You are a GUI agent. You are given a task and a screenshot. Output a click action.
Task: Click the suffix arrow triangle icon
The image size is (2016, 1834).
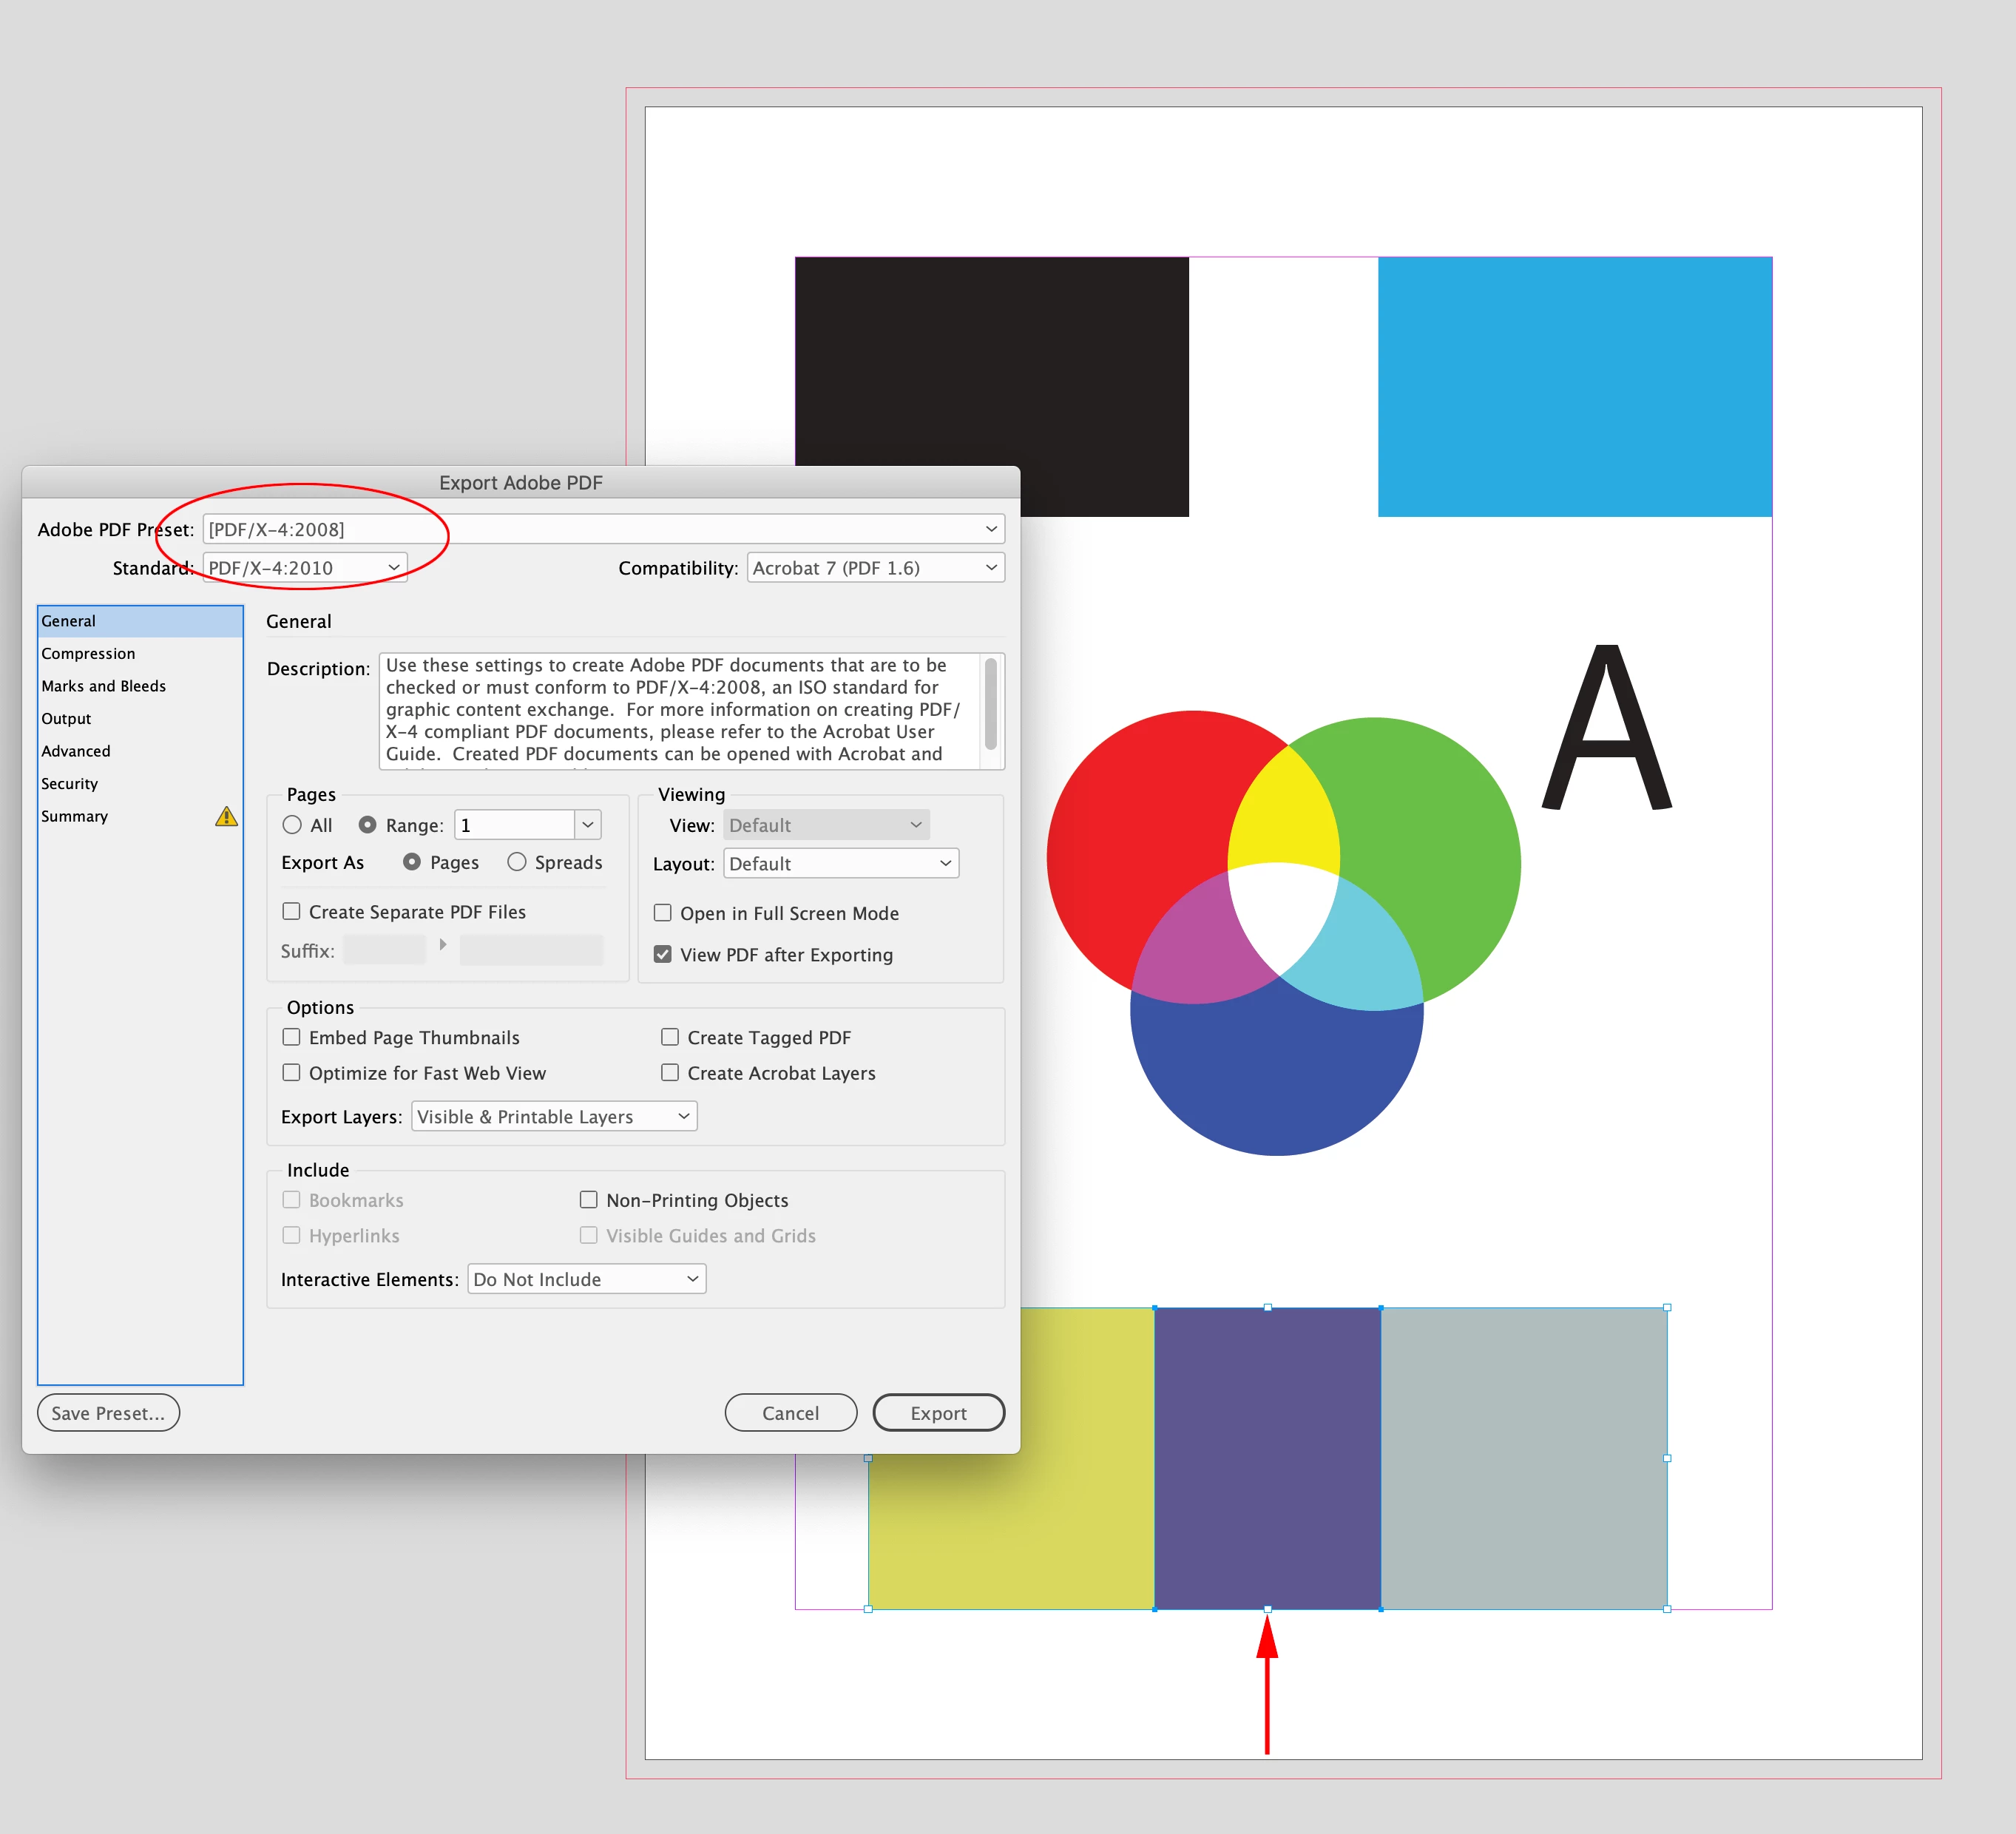pyautogui.click(x=443, y=945)
